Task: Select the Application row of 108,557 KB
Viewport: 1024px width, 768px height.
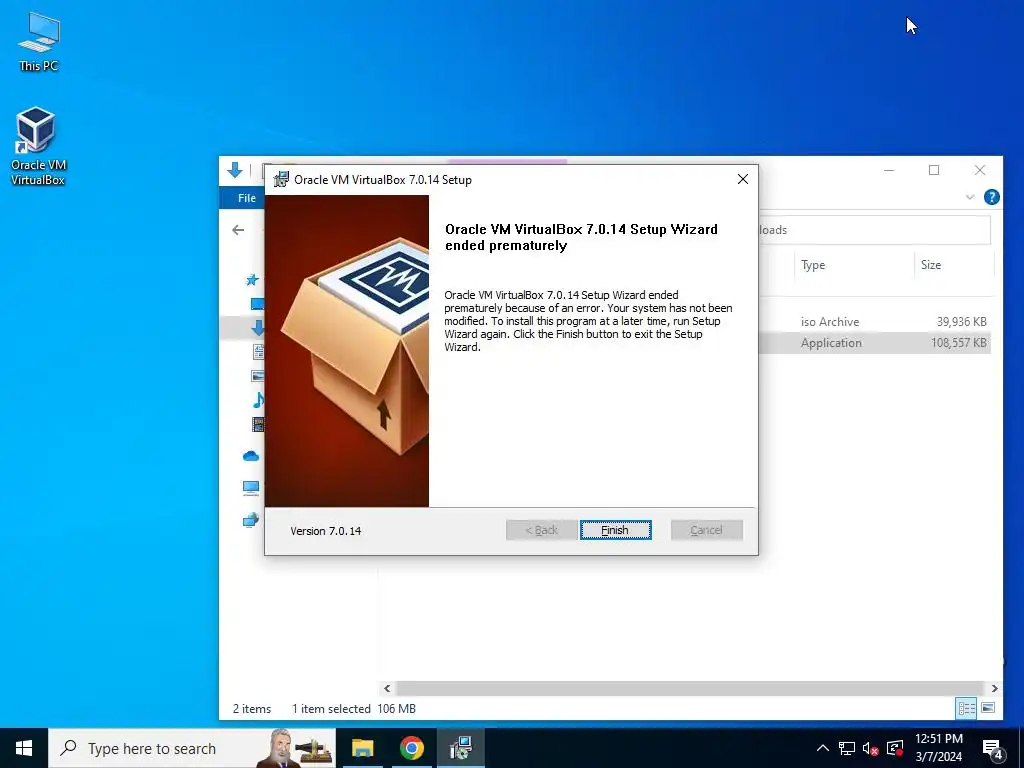Action: [x=875, y=343]
